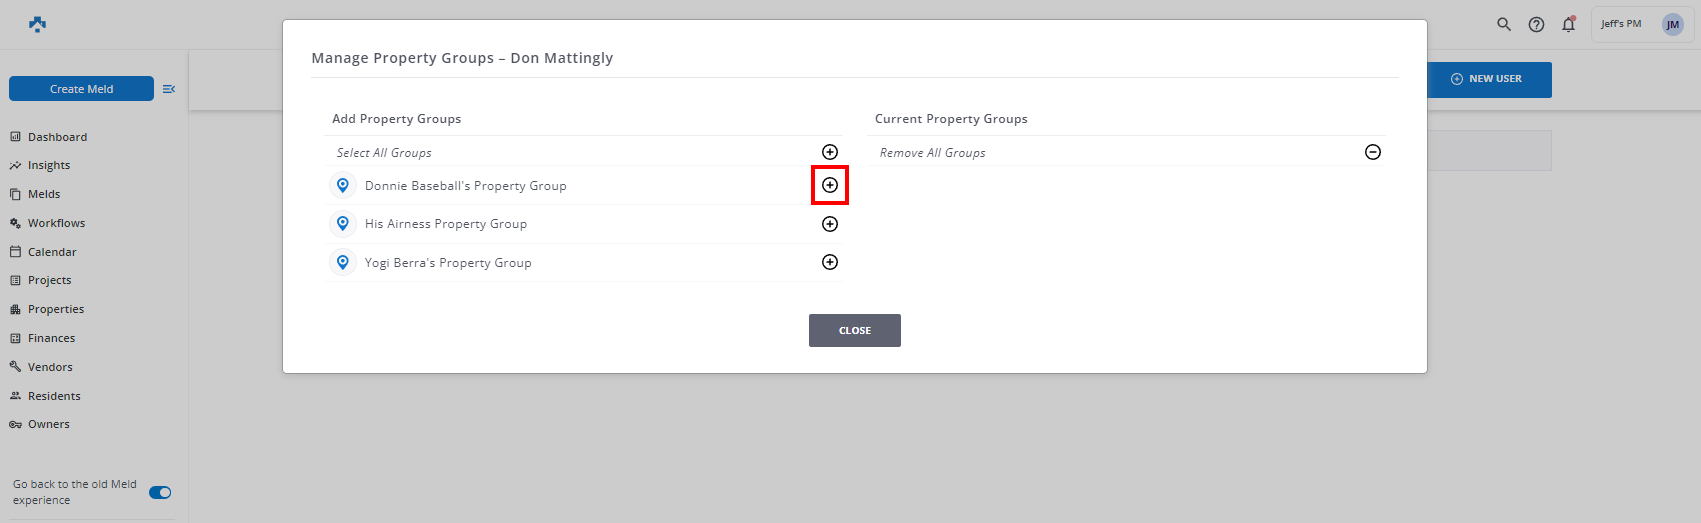Click the Select All Groups plus icon

(830, 152)
